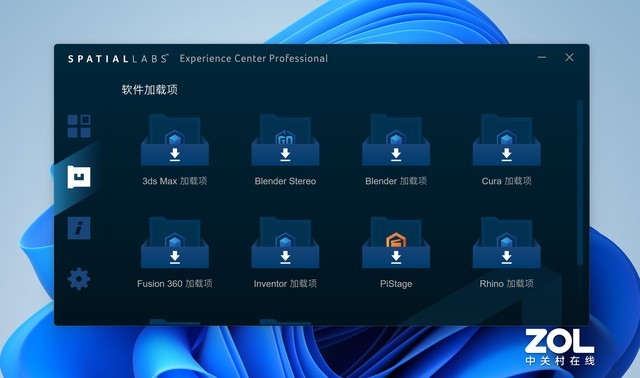This screenshot has height=378, width=640.
Task: Download the Rhino add-on folder icon
Action: pyautogui.click(x=507, y=242)
